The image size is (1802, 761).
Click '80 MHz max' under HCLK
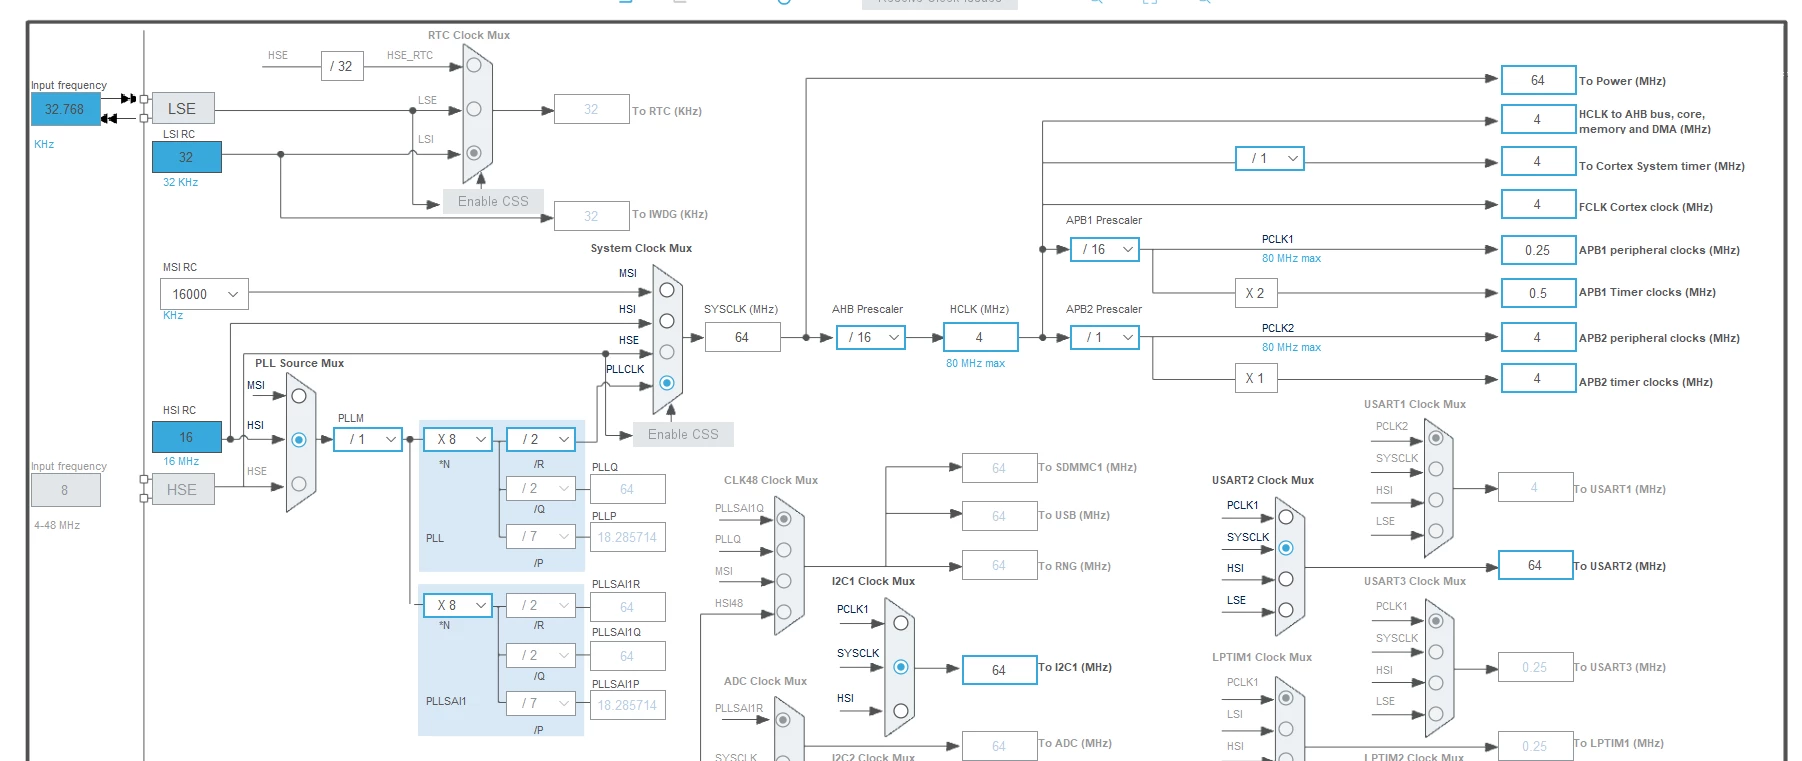tap(975, 363)
